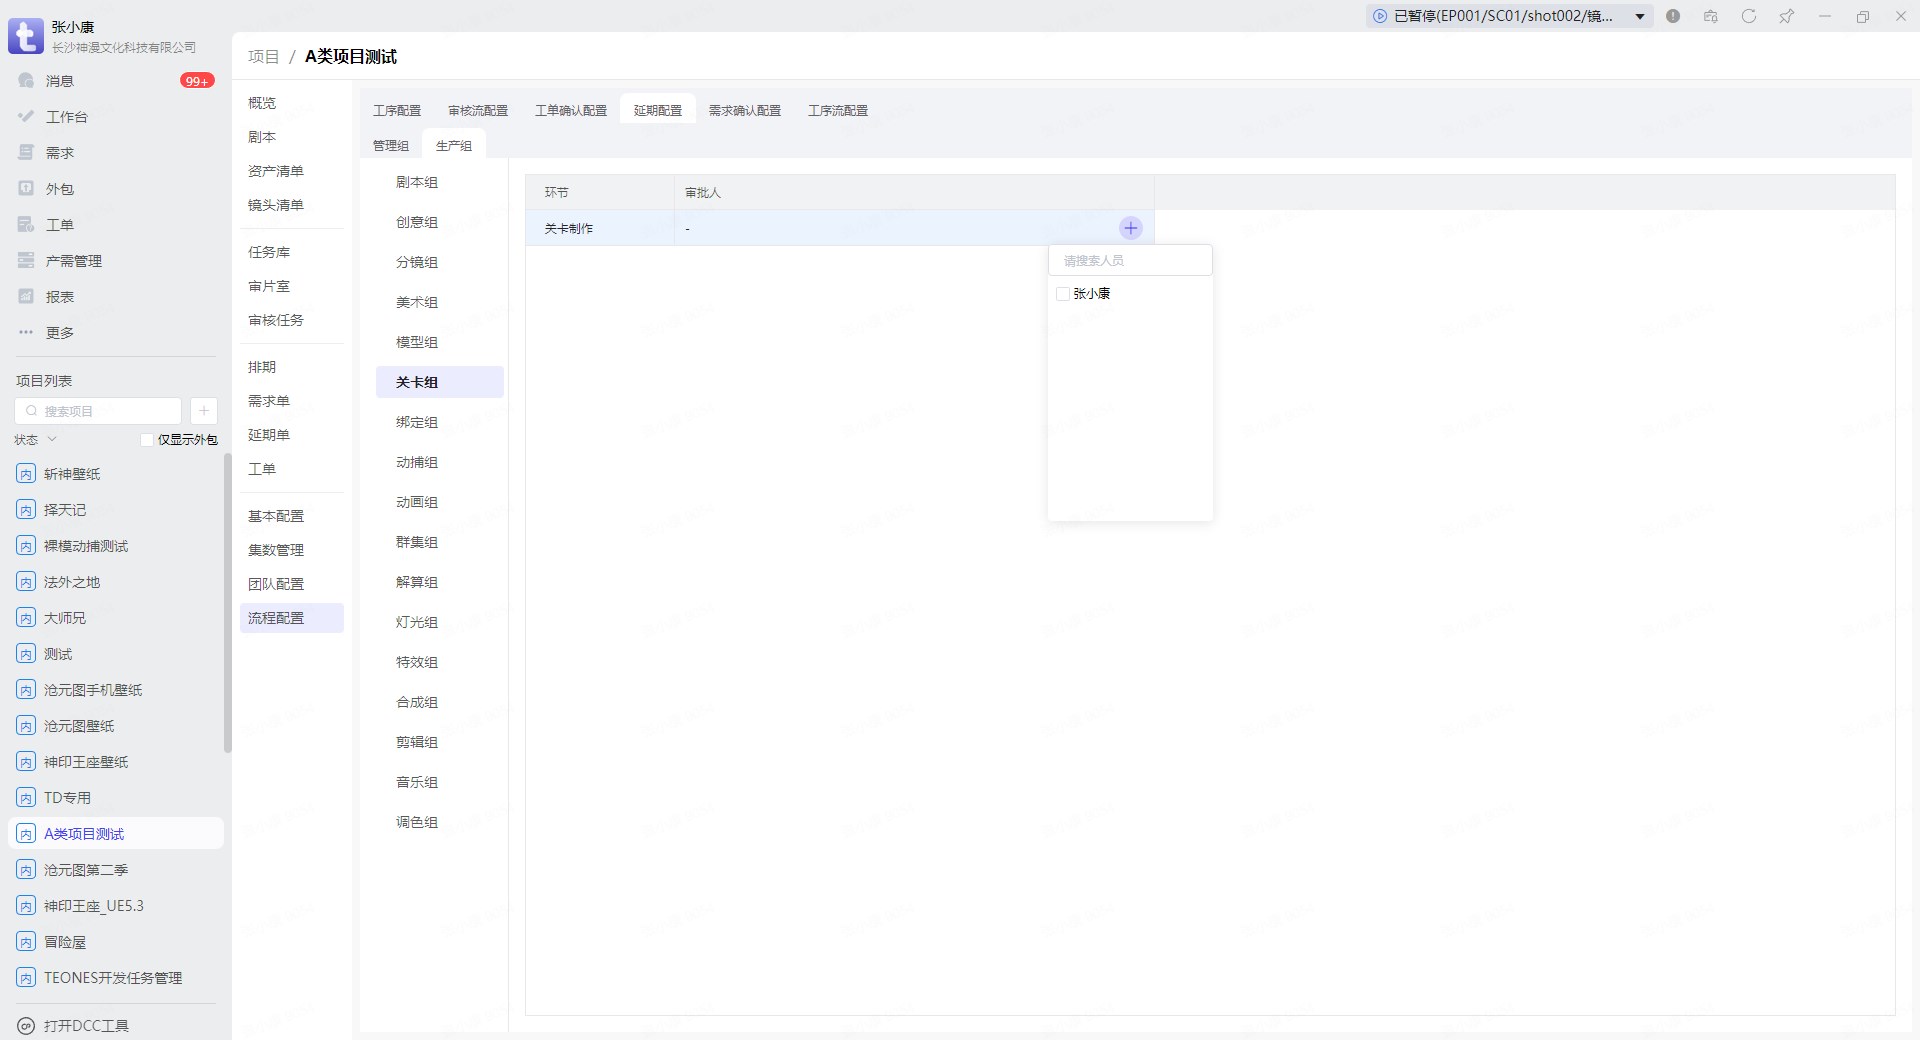Enable the 仅显示外包 checkbox

[147, 440]
